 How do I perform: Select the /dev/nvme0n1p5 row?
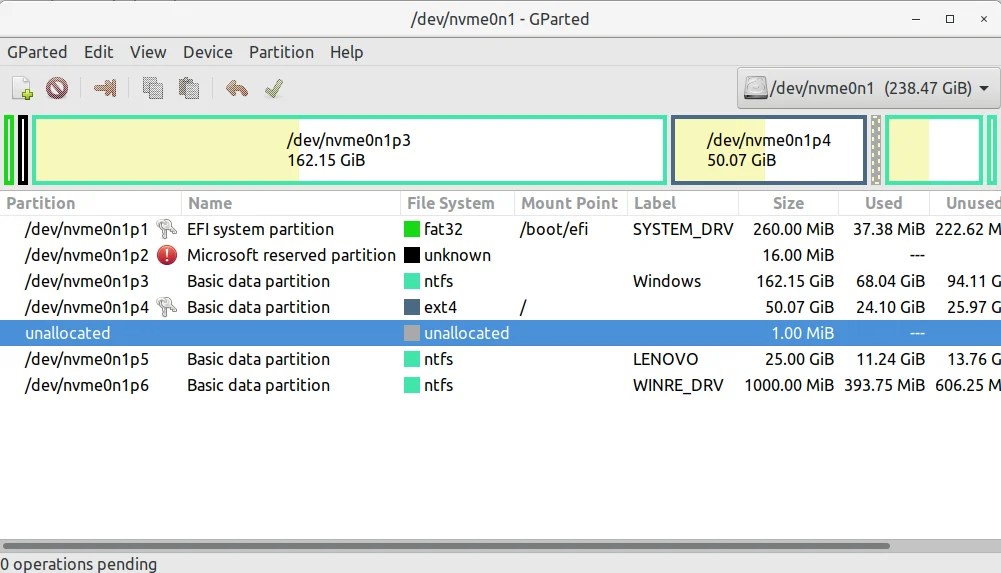coord(500,359)
